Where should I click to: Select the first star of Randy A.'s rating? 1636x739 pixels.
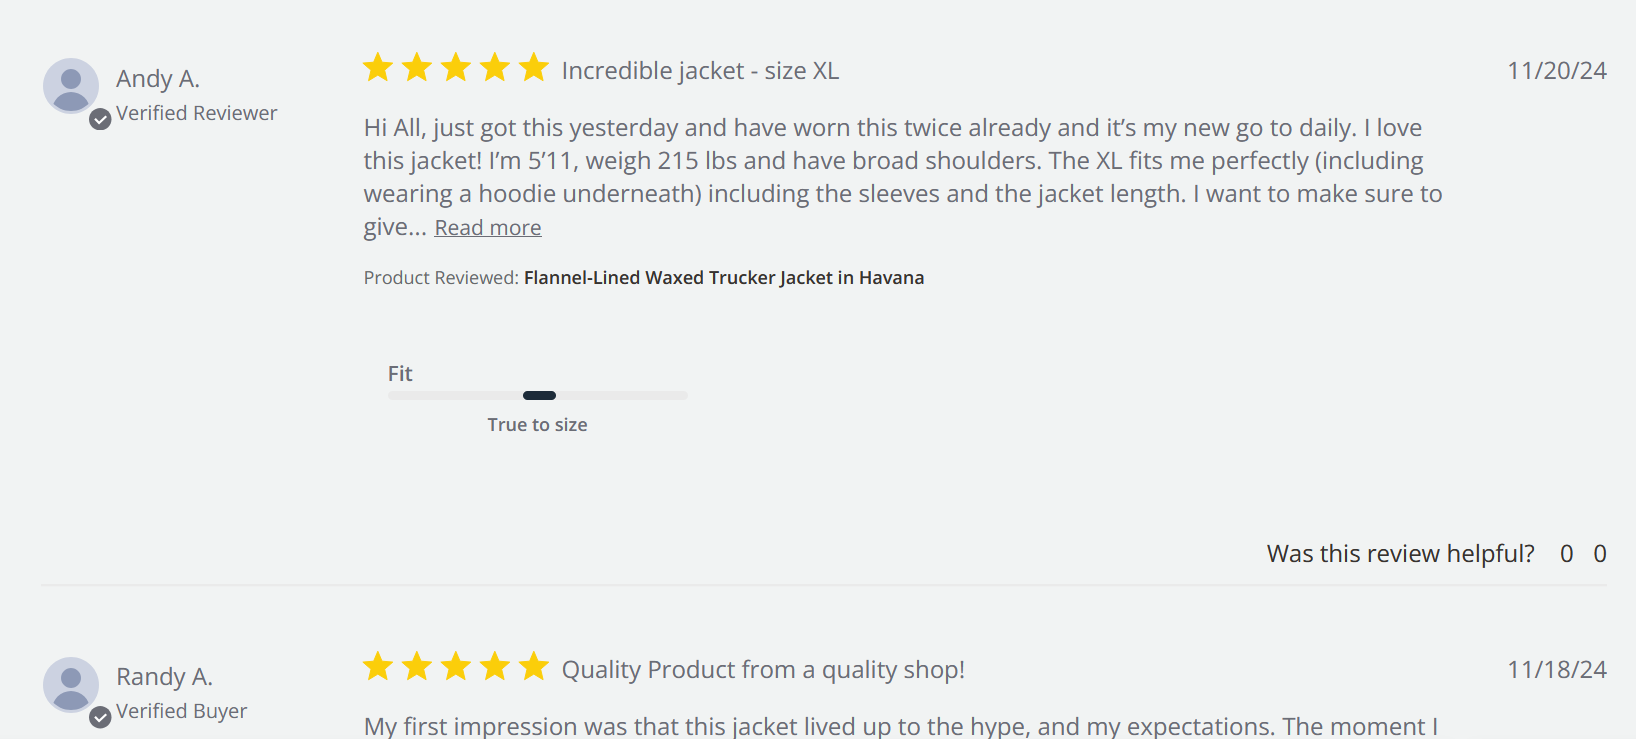[x=378, y=666]
